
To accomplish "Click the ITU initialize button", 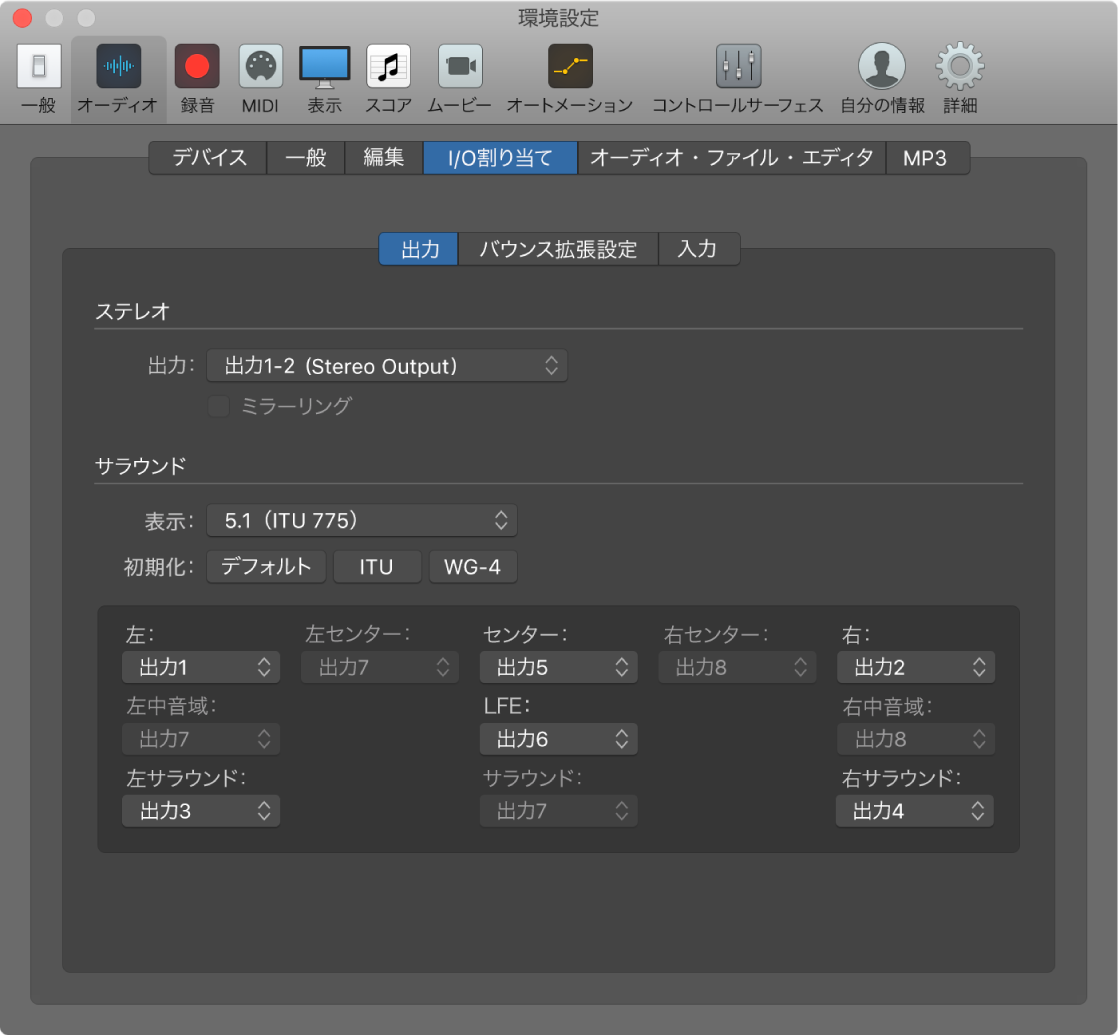I will point(377,567).
